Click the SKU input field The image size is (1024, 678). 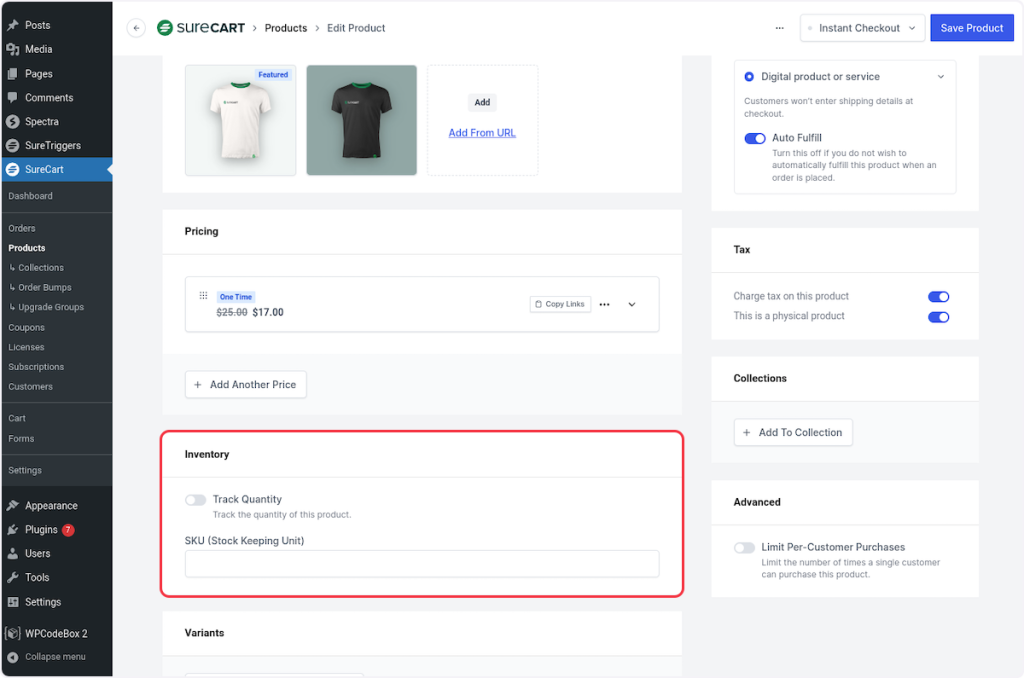point(421,564)
